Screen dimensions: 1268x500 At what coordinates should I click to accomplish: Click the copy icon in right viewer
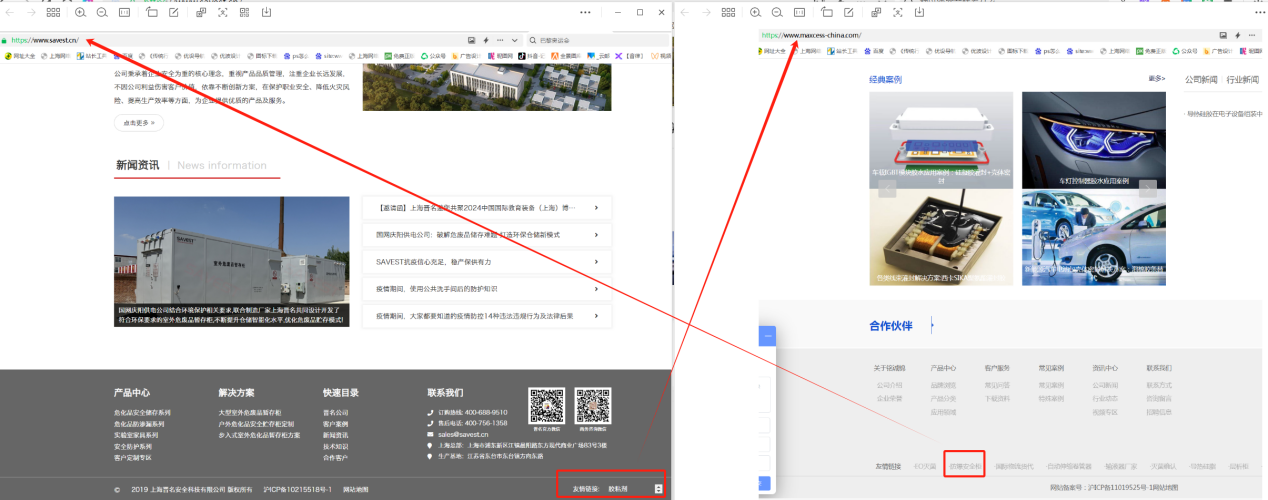pyautogui.click(x=876, y=12)
